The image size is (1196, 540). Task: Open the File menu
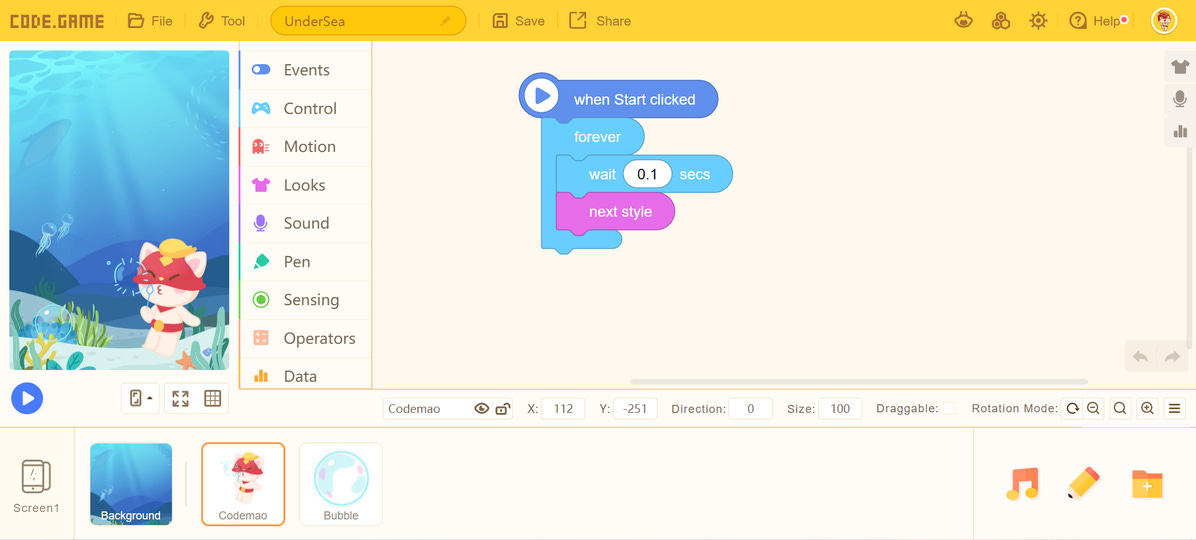[x=150, y=21]
